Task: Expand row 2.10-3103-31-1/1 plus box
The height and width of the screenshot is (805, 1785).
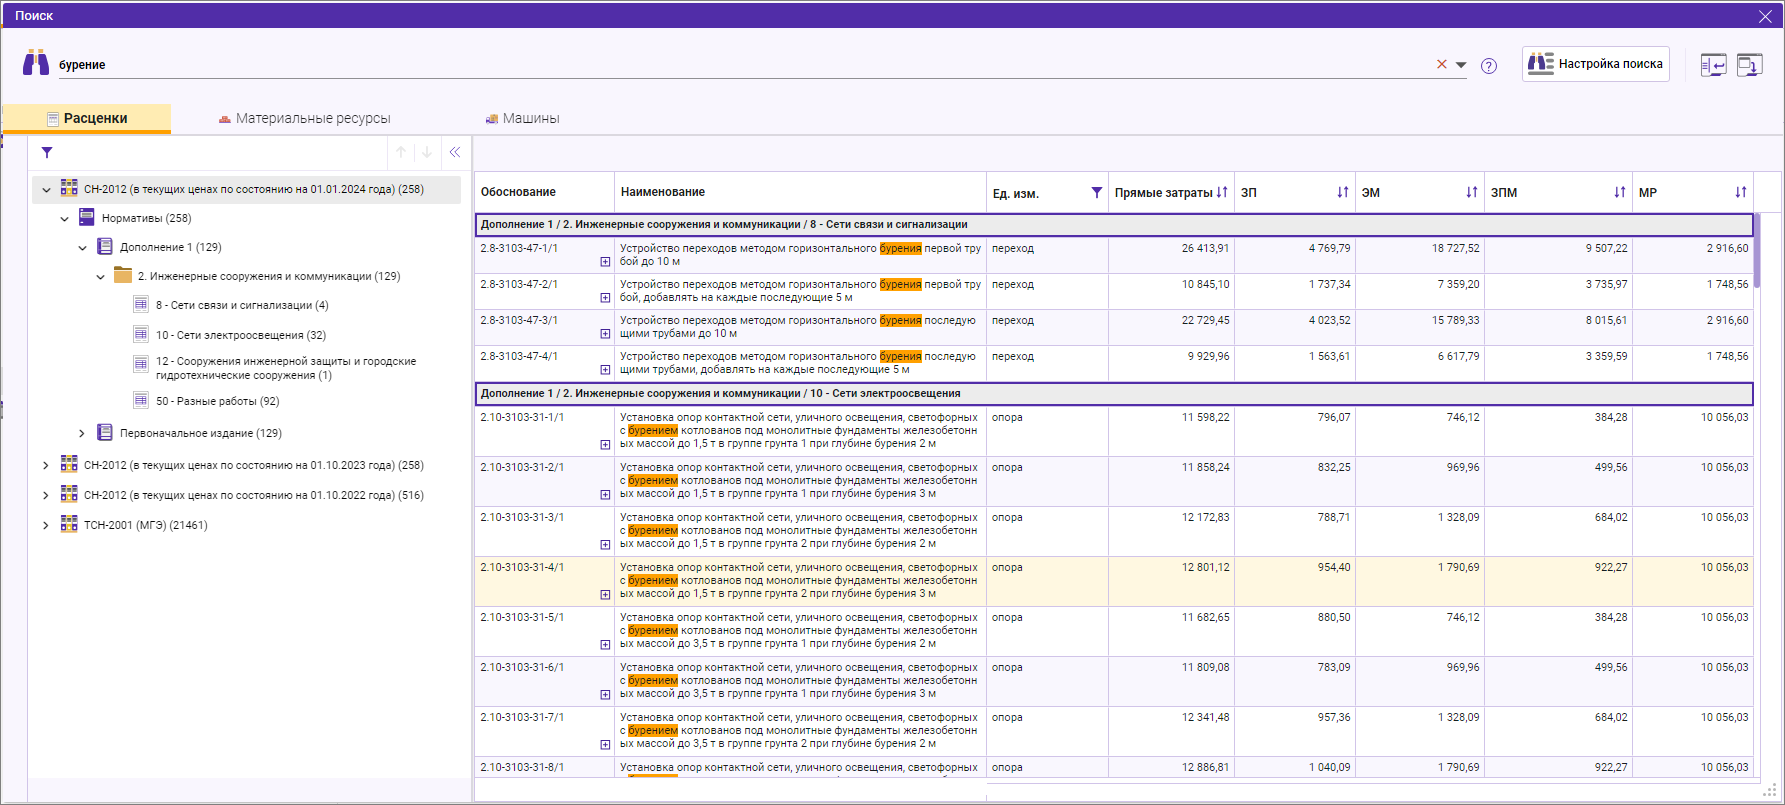Action: click(x=605, y=445)
